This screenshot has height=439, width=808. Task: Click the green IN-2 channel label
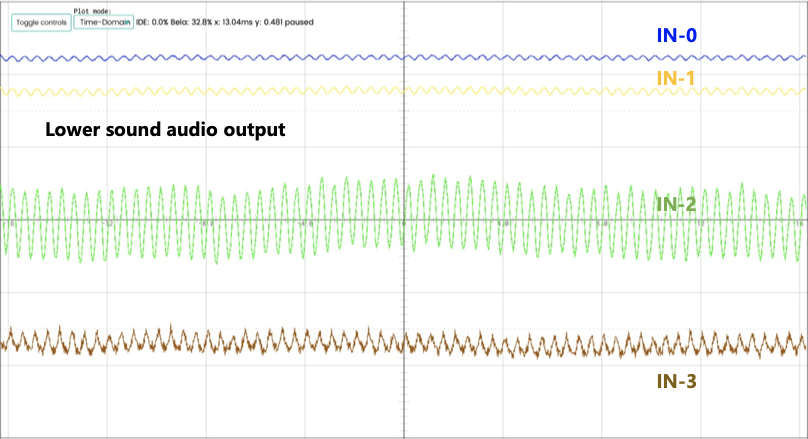676,205
